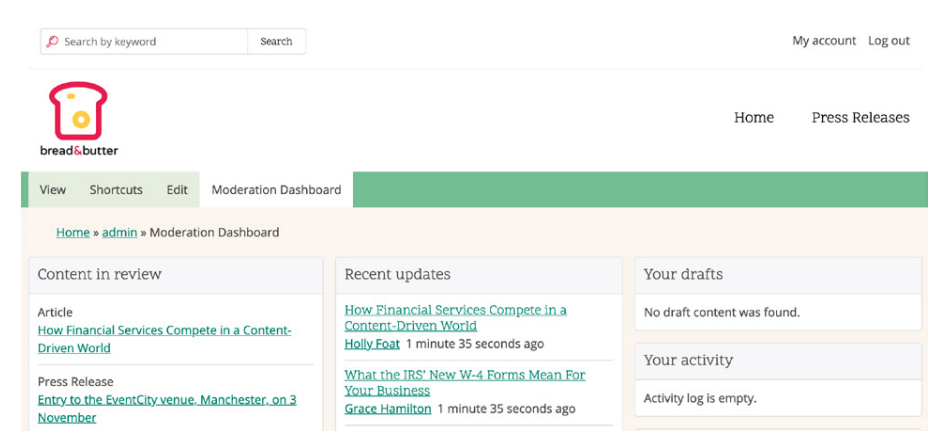Focus the Search by keyword field
The height and width of the screenshot is (442, 941).
coord(144,41)
